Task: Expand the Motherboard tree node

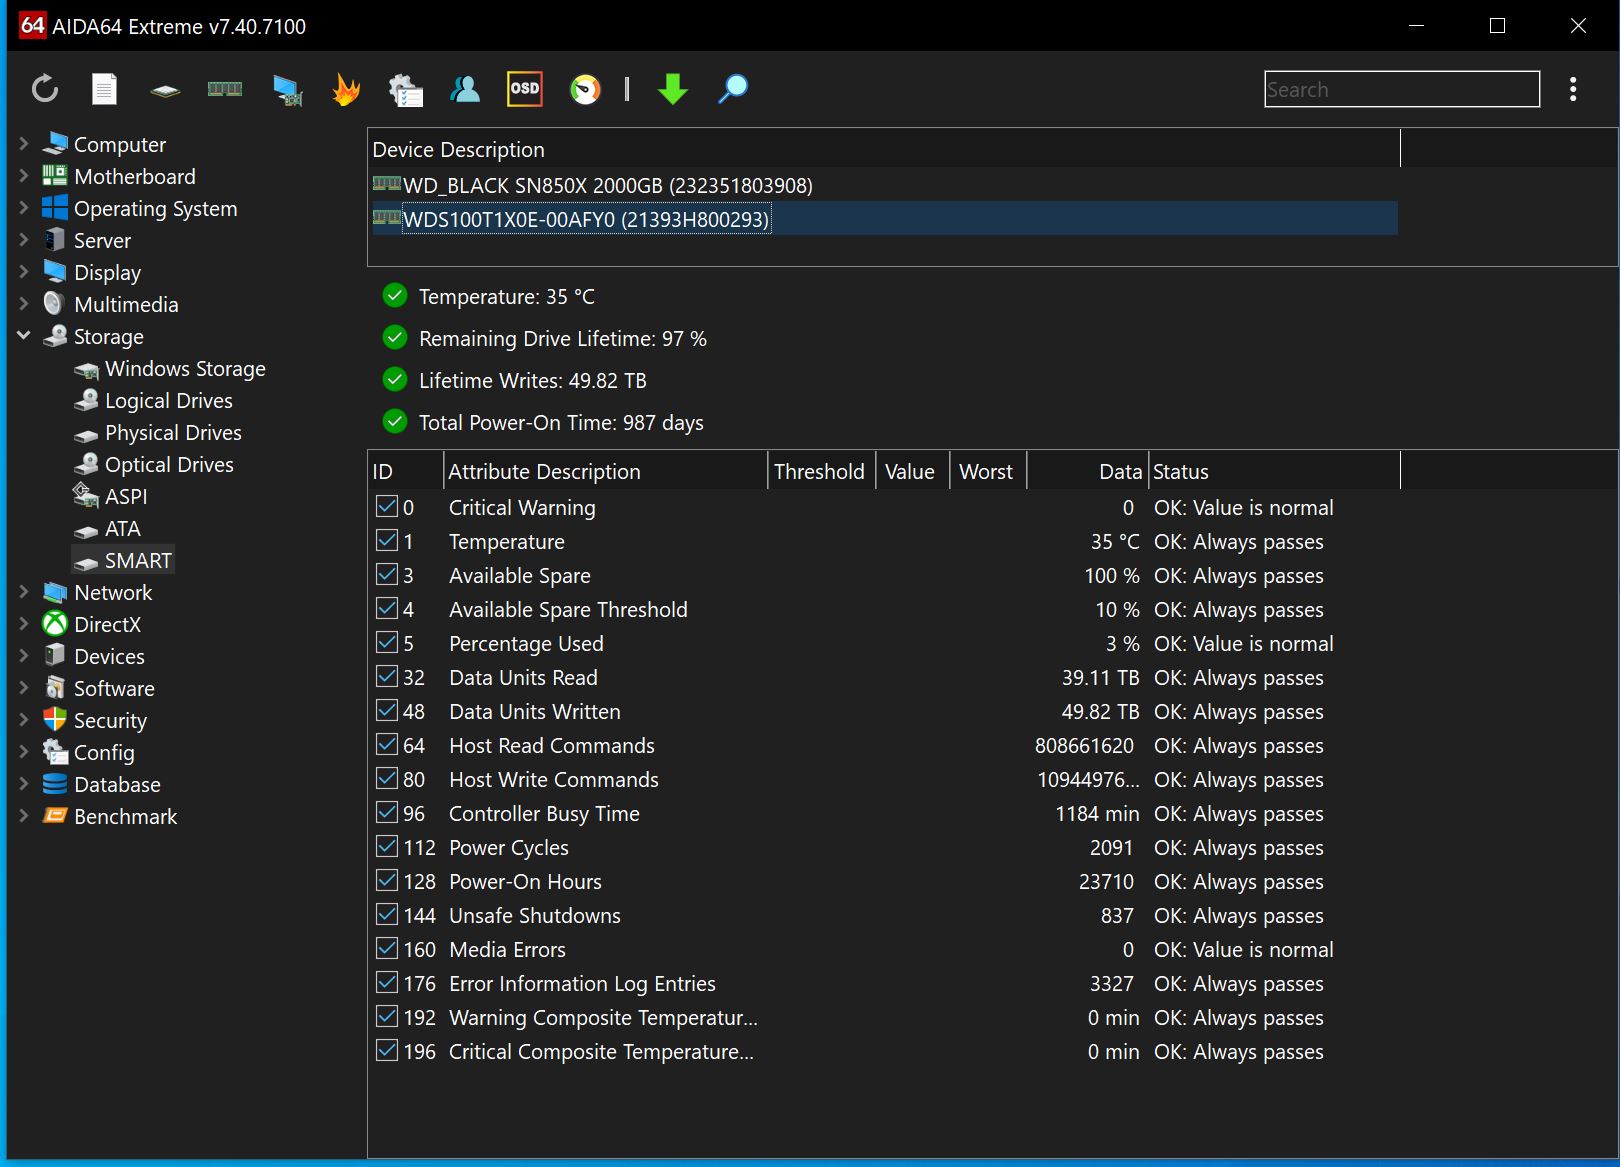Action: (x=24, y=176)
